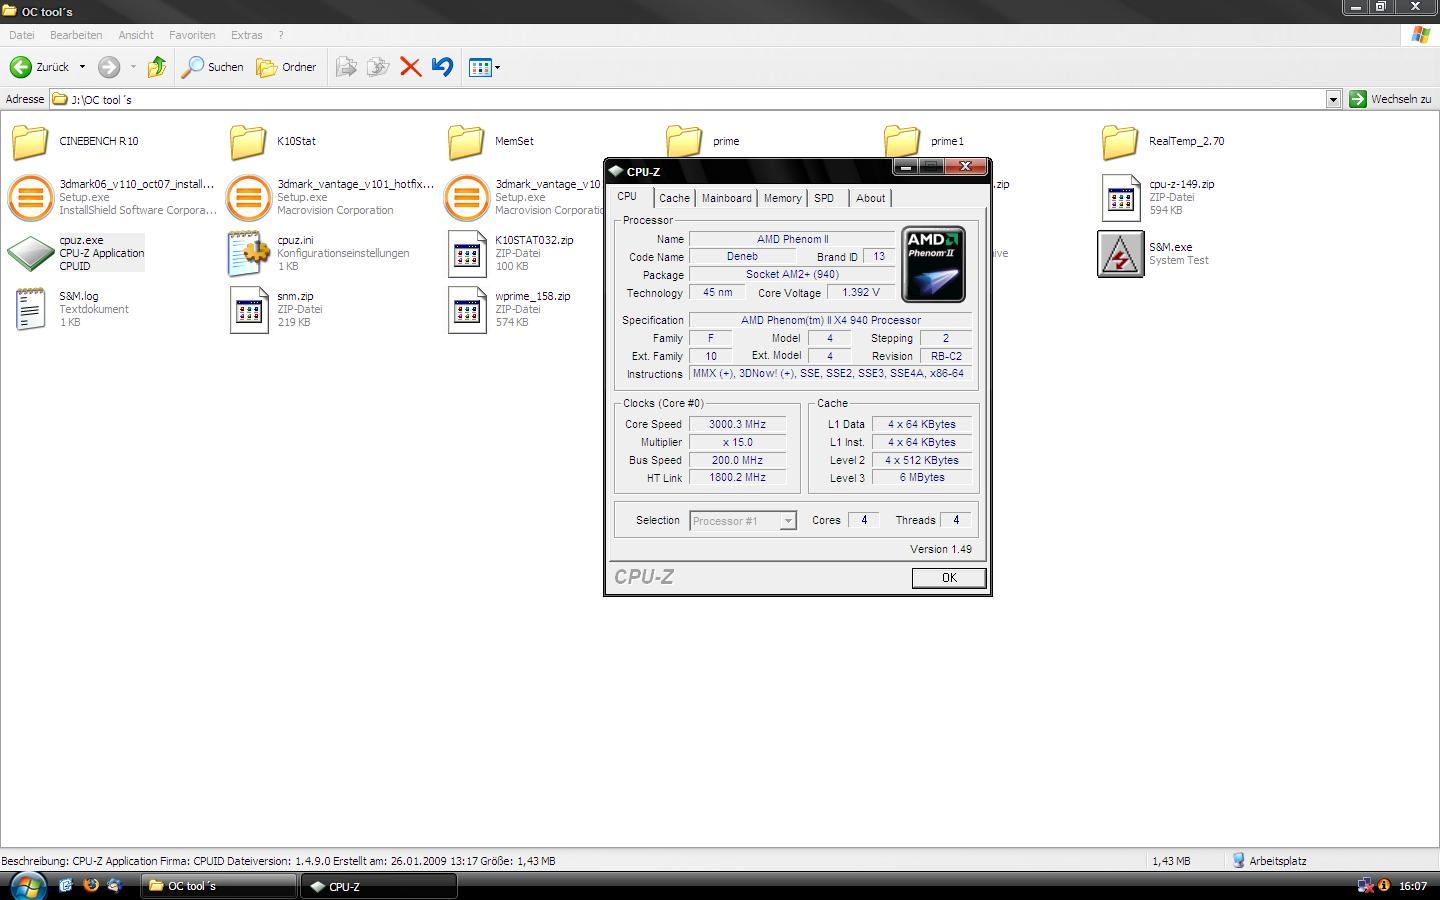Click the HT Link 1800.2 MHz value
The image size is (1440, 900).
(x=738, y=478)
